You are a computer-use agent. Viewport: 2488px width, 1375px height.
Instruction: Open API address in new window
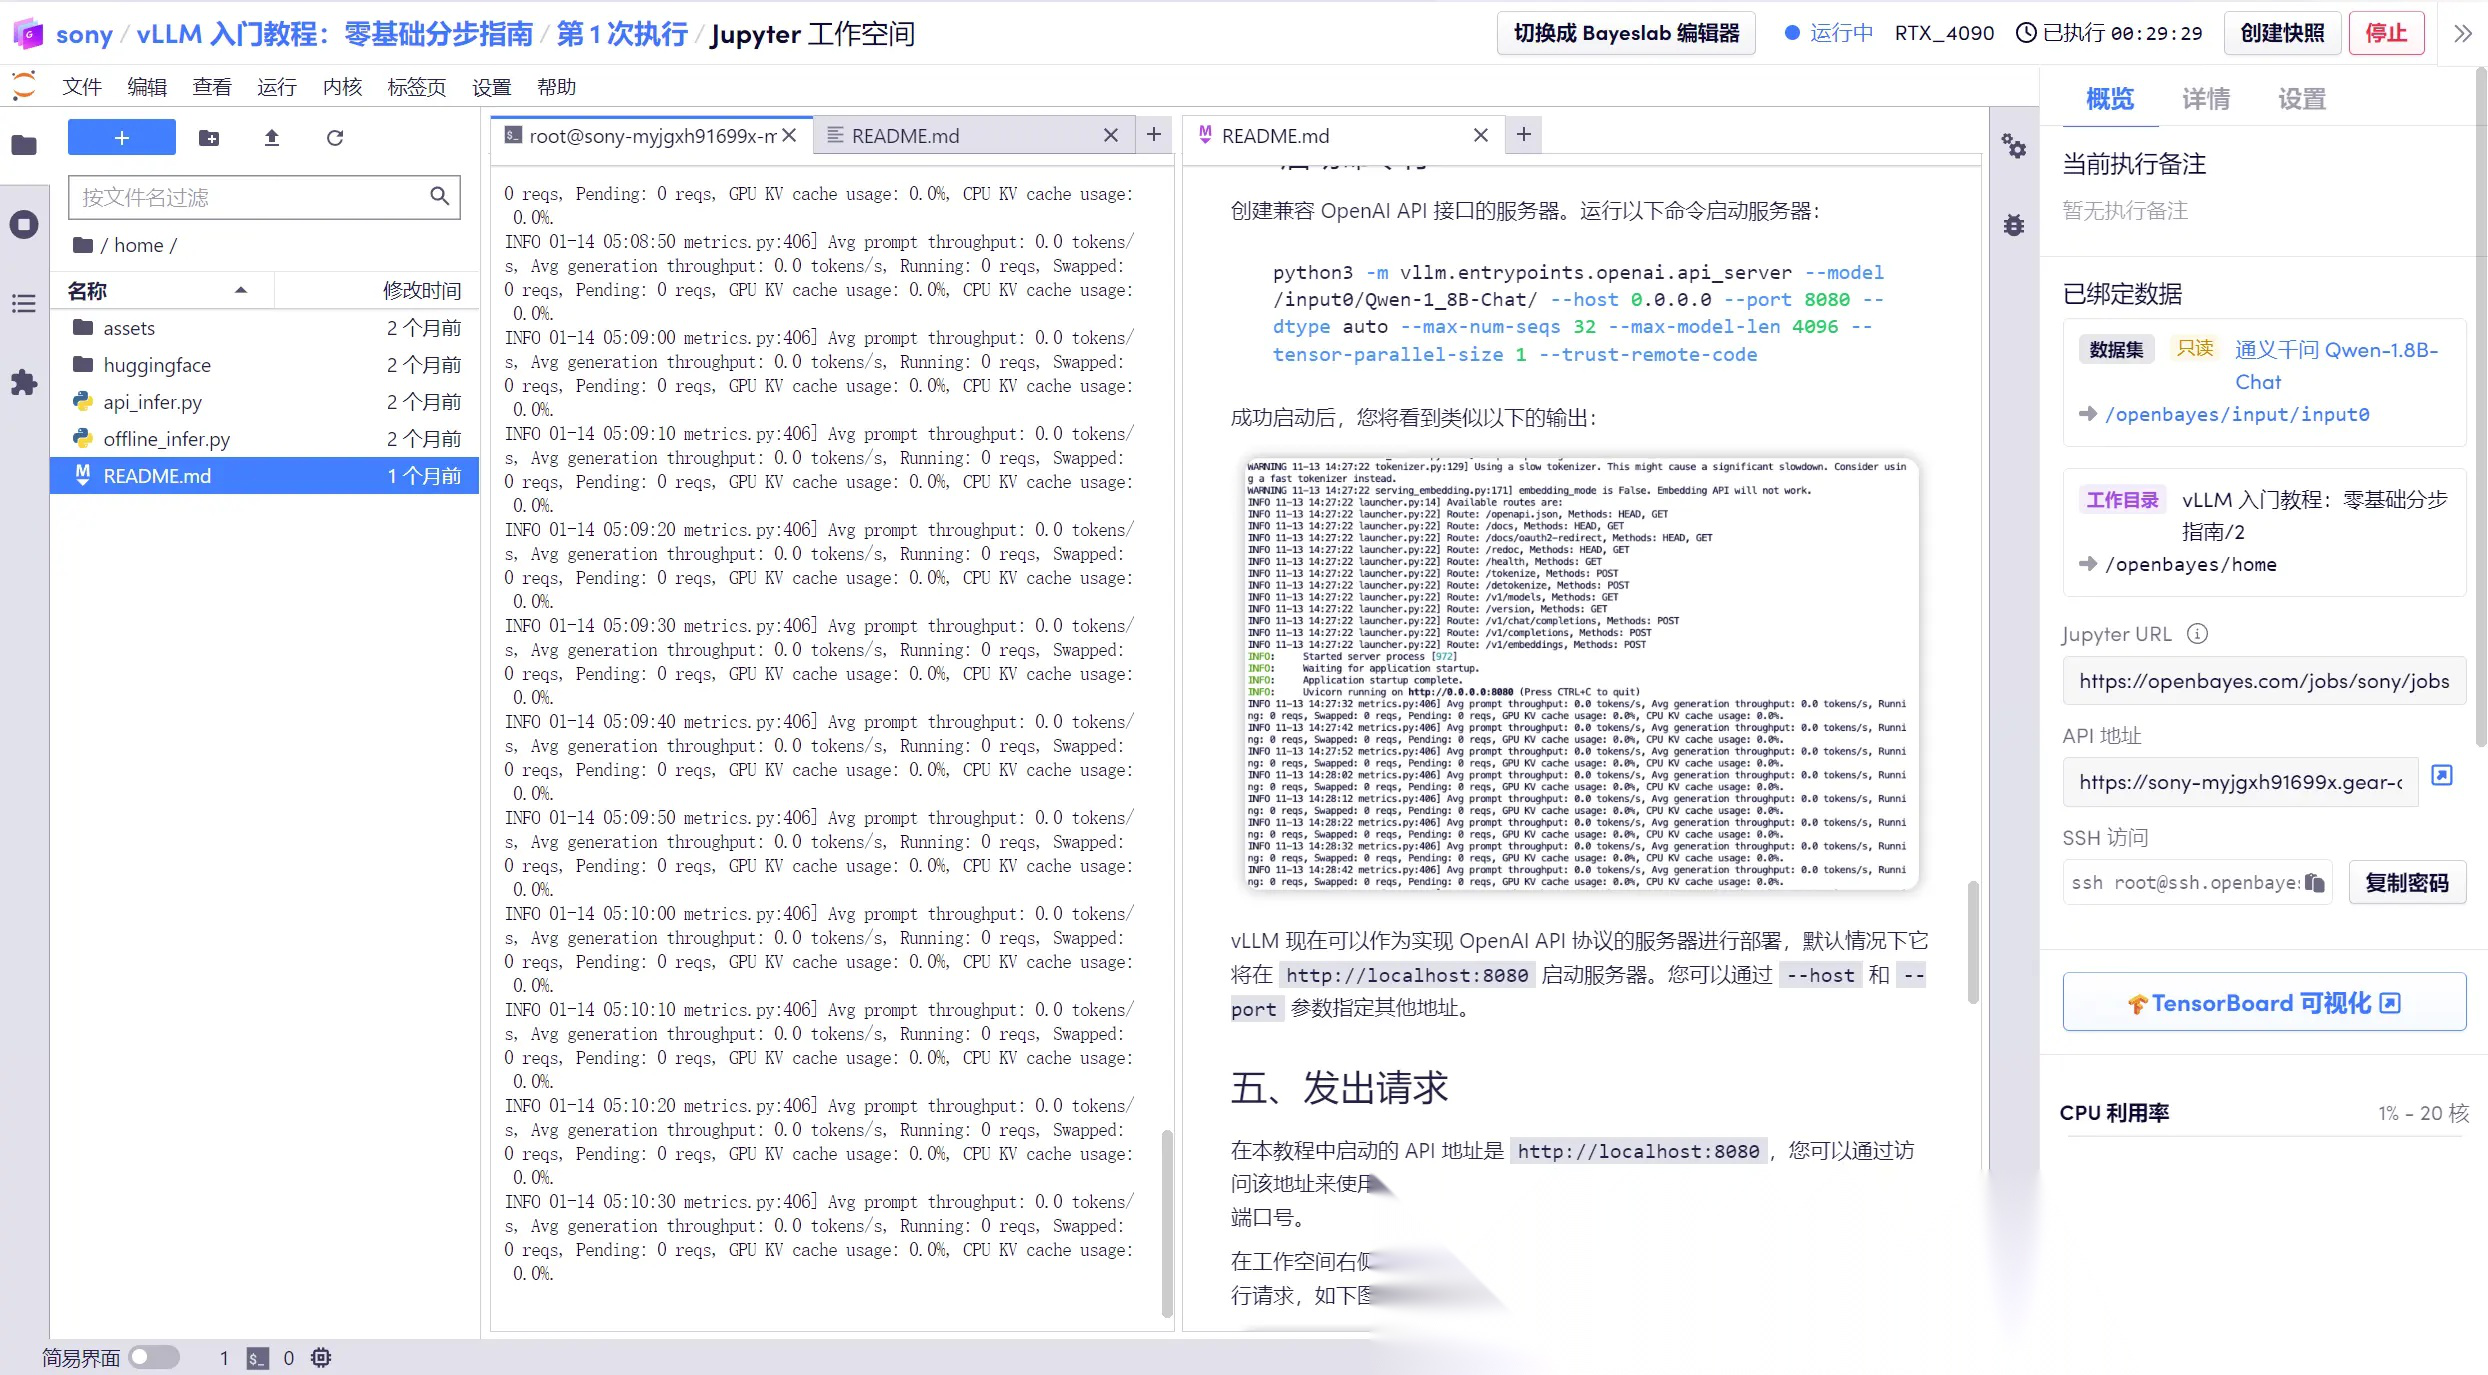click(2442, 776)
